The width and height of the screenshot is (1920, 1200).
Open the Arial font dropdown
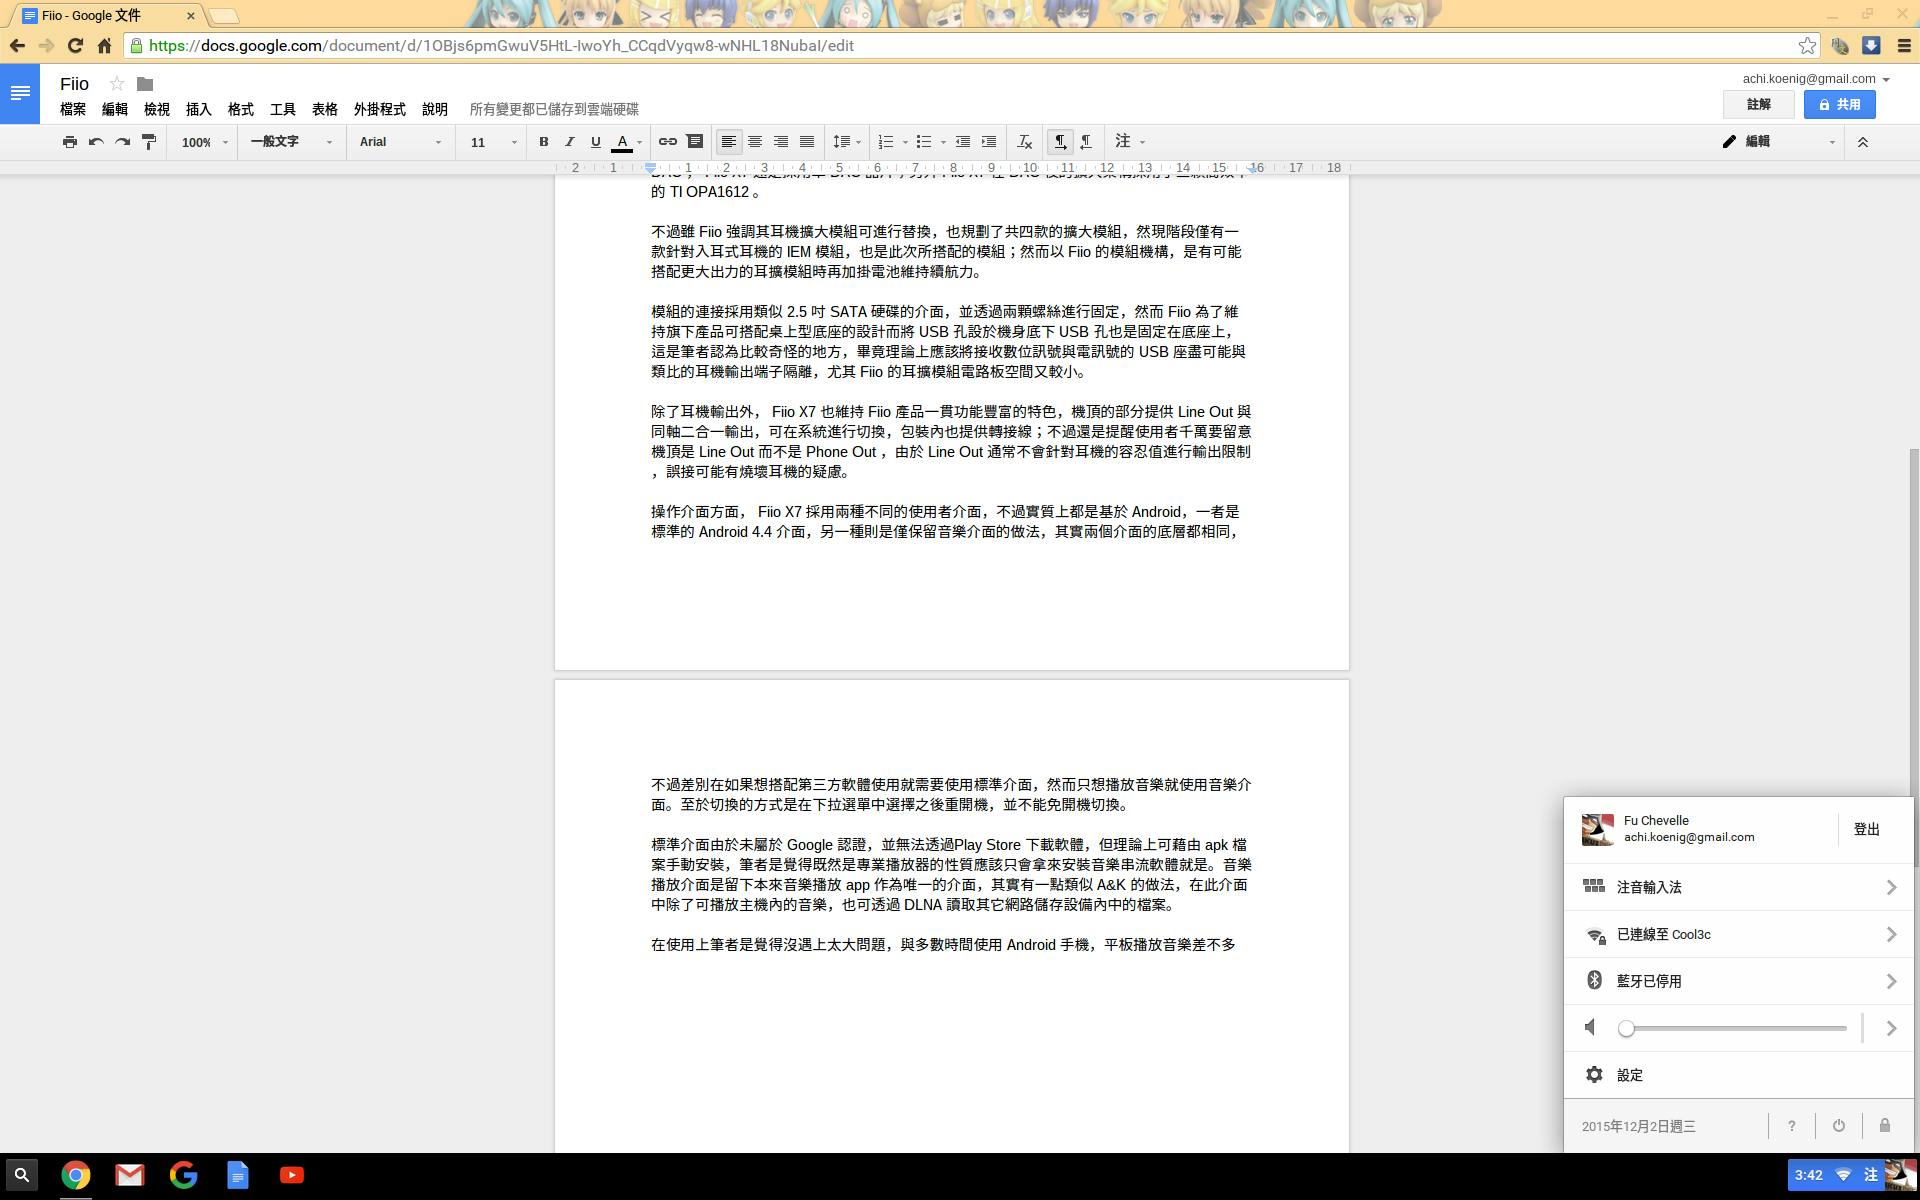pos(400,142)
